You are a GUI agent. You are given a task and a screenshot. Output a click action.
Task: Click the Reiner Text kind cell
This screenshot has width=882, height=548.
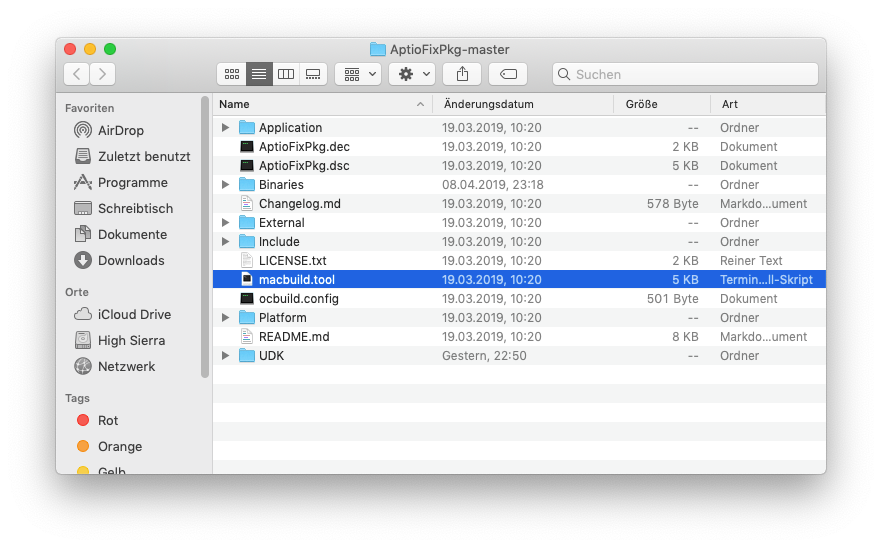tap(751, 260)
